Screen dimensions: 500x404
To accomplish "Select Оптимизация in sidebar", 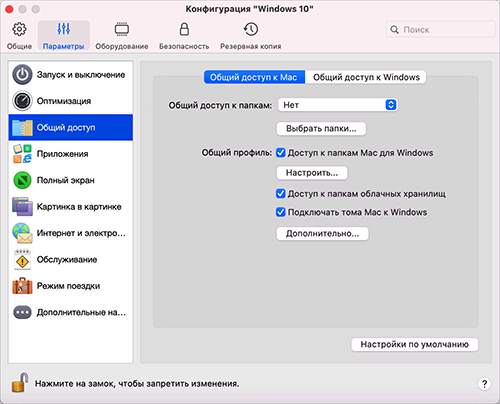I will (71, 101).
